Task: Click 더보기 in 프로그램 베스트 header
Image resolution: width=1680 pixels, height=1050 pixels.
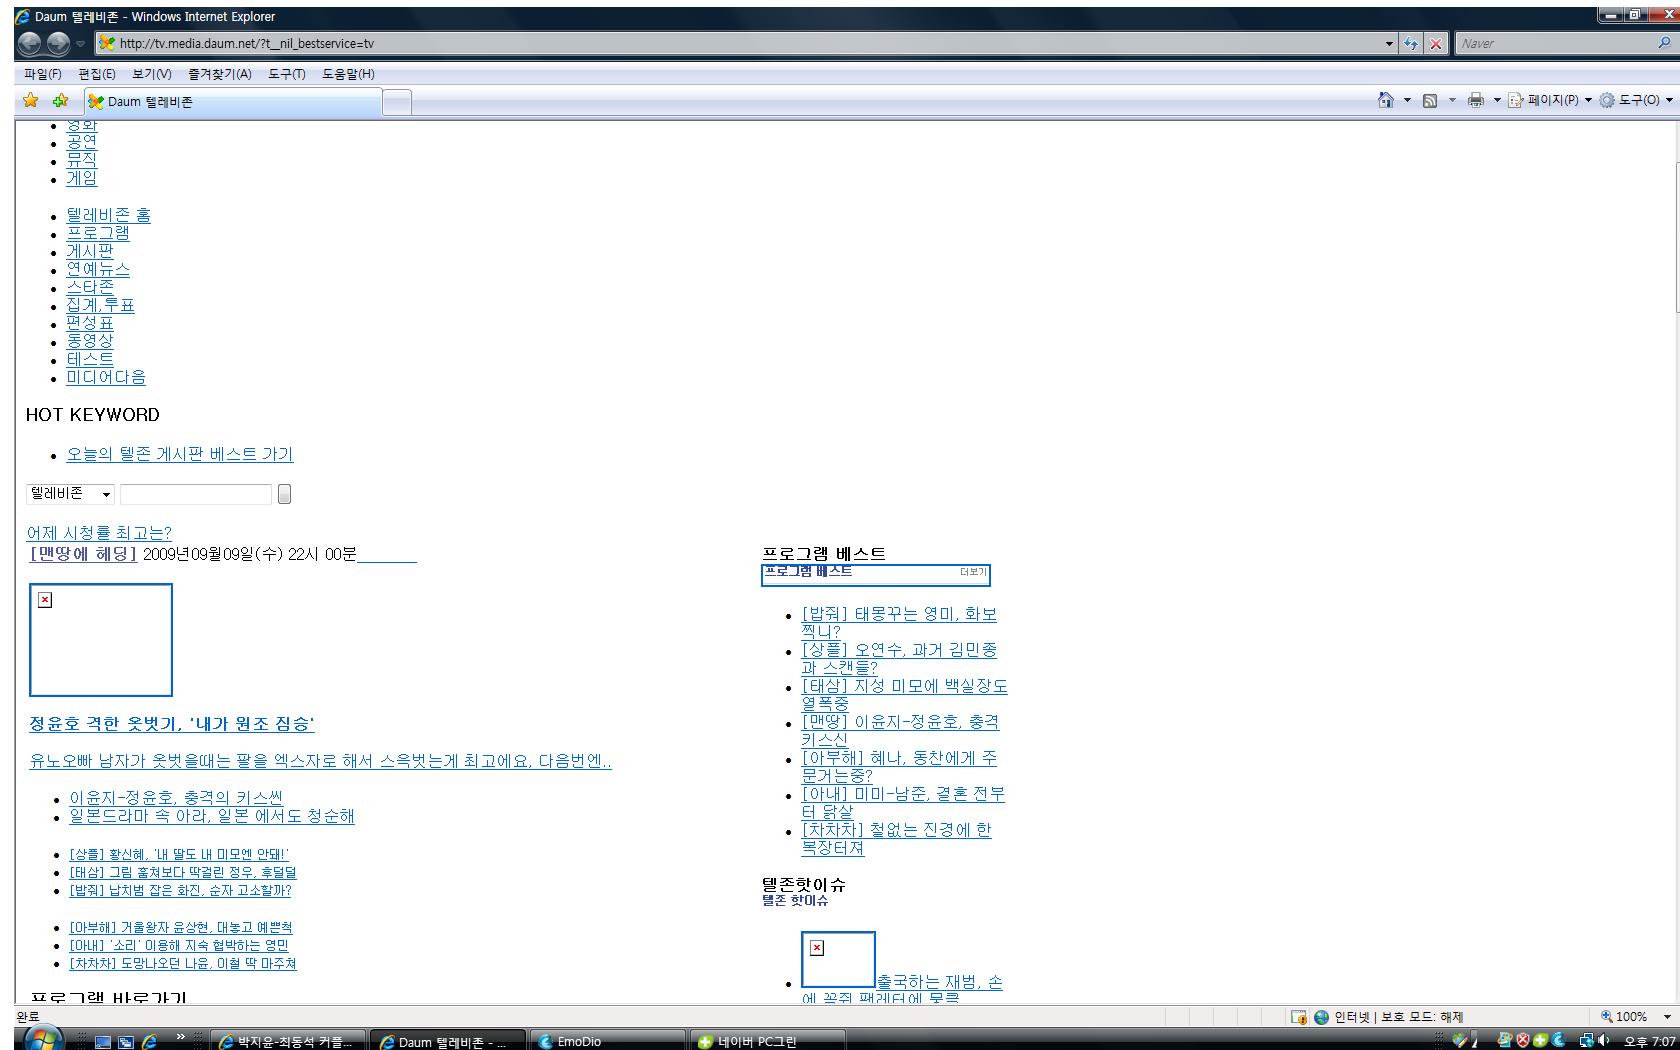Action: click(972, 572)
